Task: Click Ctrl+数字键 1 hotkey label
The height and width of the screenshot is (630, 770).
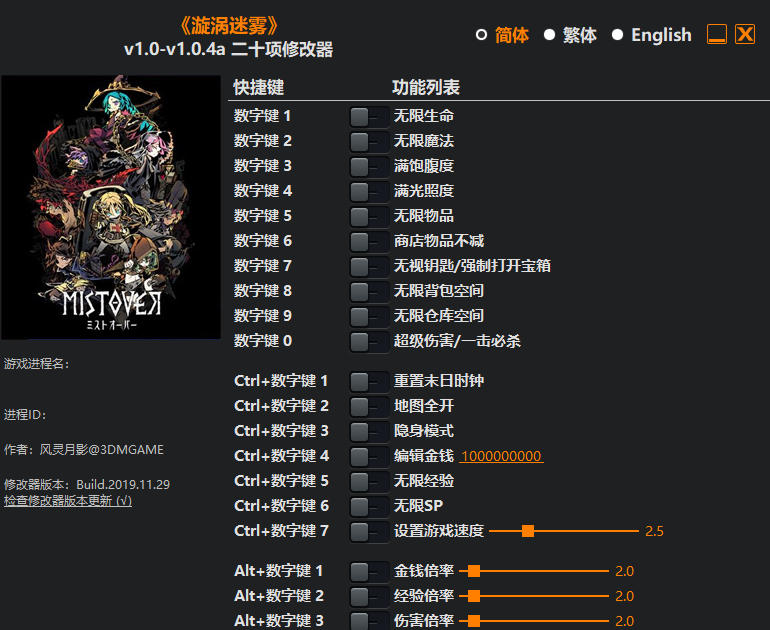Action: point(281,381)
